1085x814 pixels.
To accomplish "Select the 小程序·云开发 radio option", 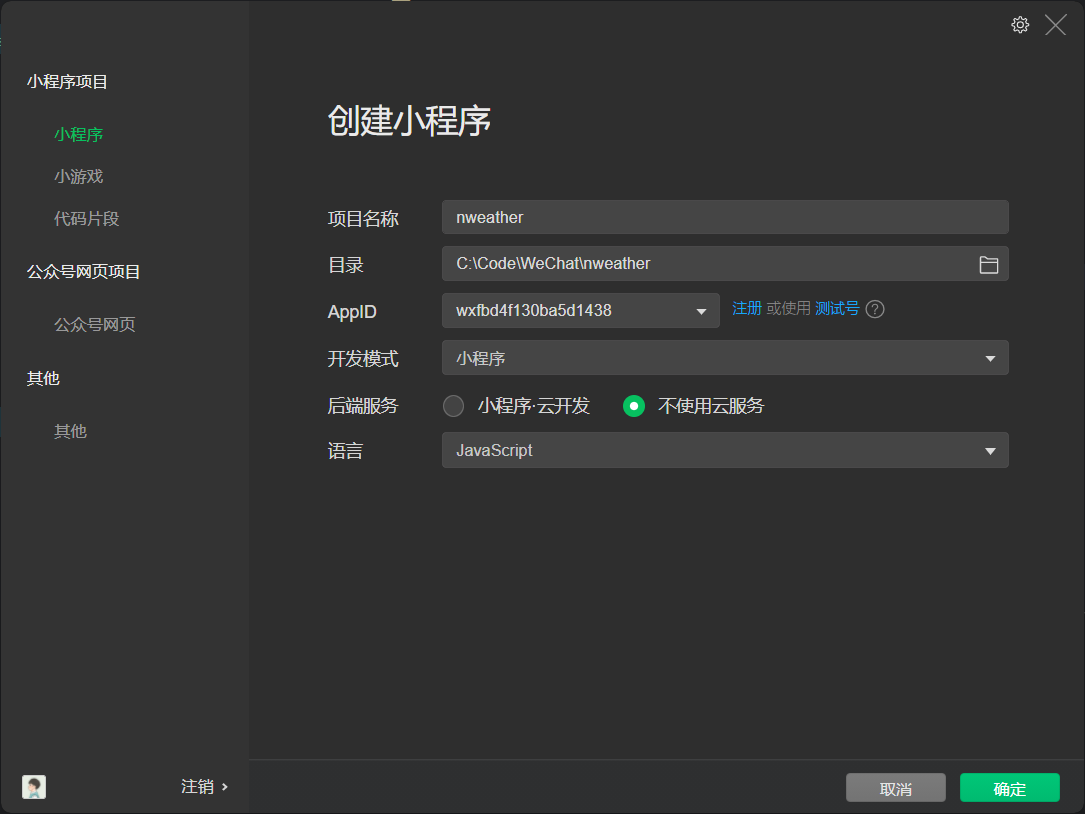I will (453, 406).
